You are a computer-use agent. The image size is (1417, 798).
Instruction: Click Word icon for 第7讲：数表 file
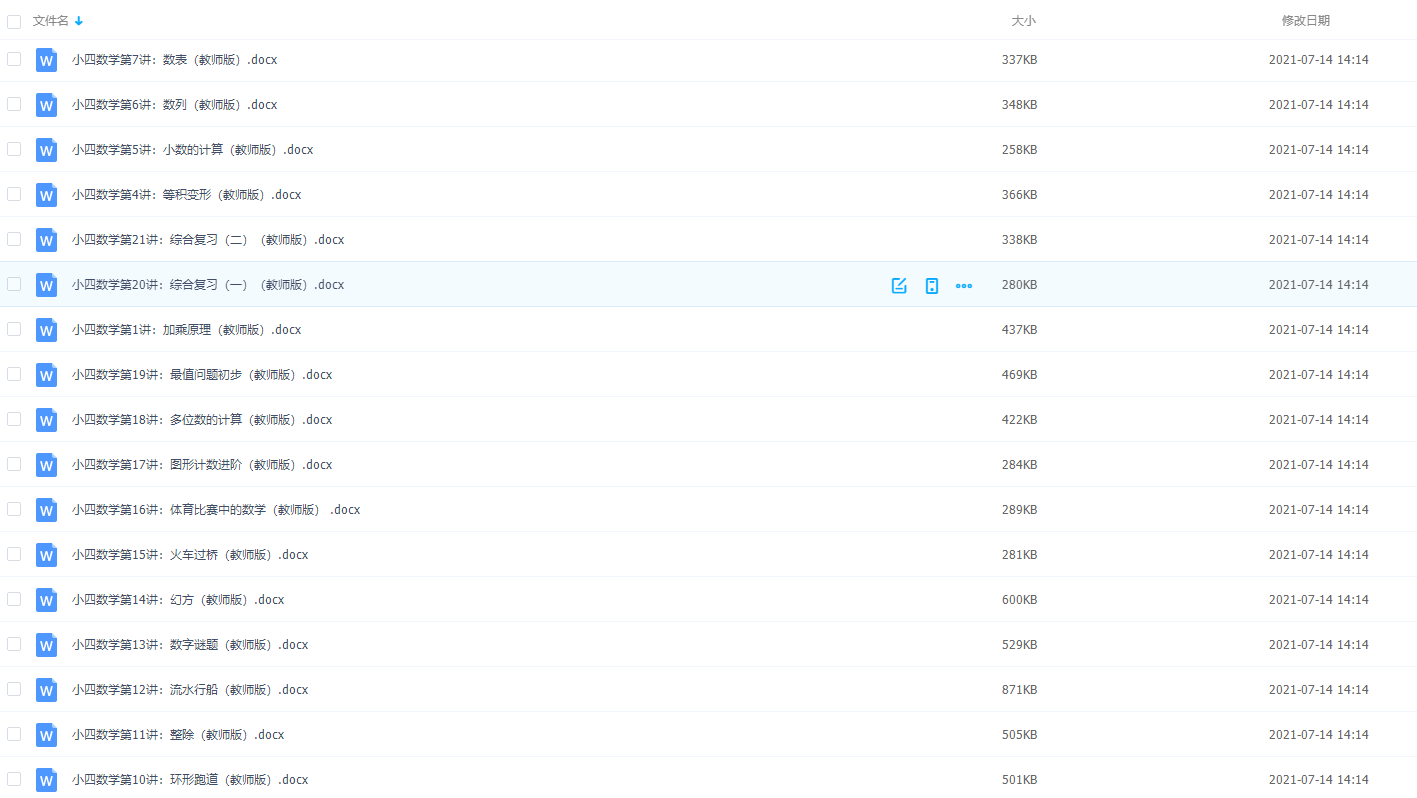[x=46, y=60]
